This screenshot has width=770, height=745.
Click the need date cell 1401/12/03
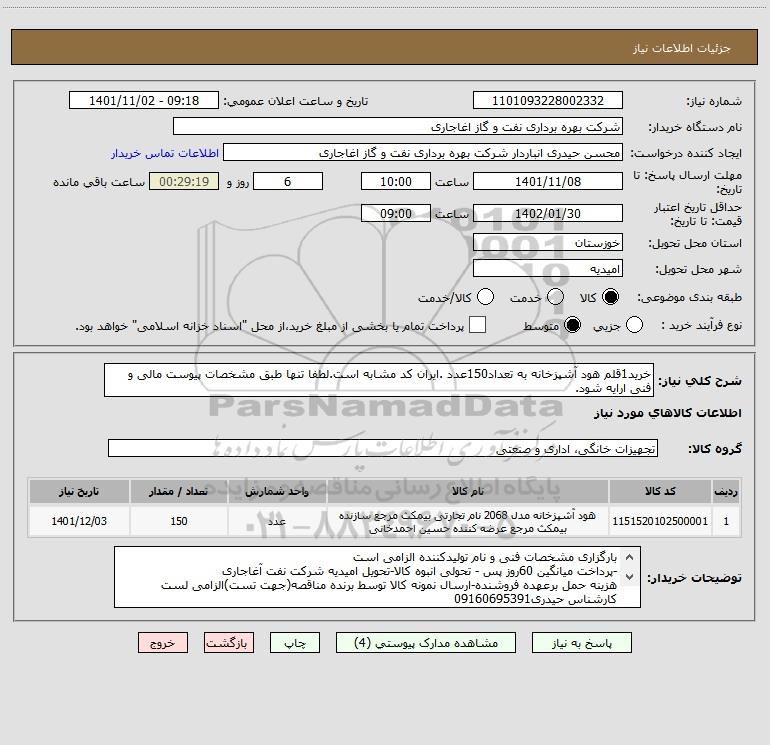[79, 521]
